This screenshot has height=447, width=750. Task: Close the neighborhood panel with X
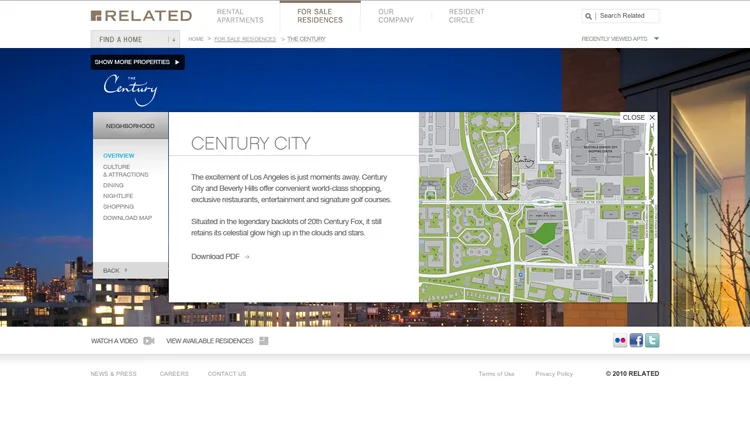[x=652, y=117]
